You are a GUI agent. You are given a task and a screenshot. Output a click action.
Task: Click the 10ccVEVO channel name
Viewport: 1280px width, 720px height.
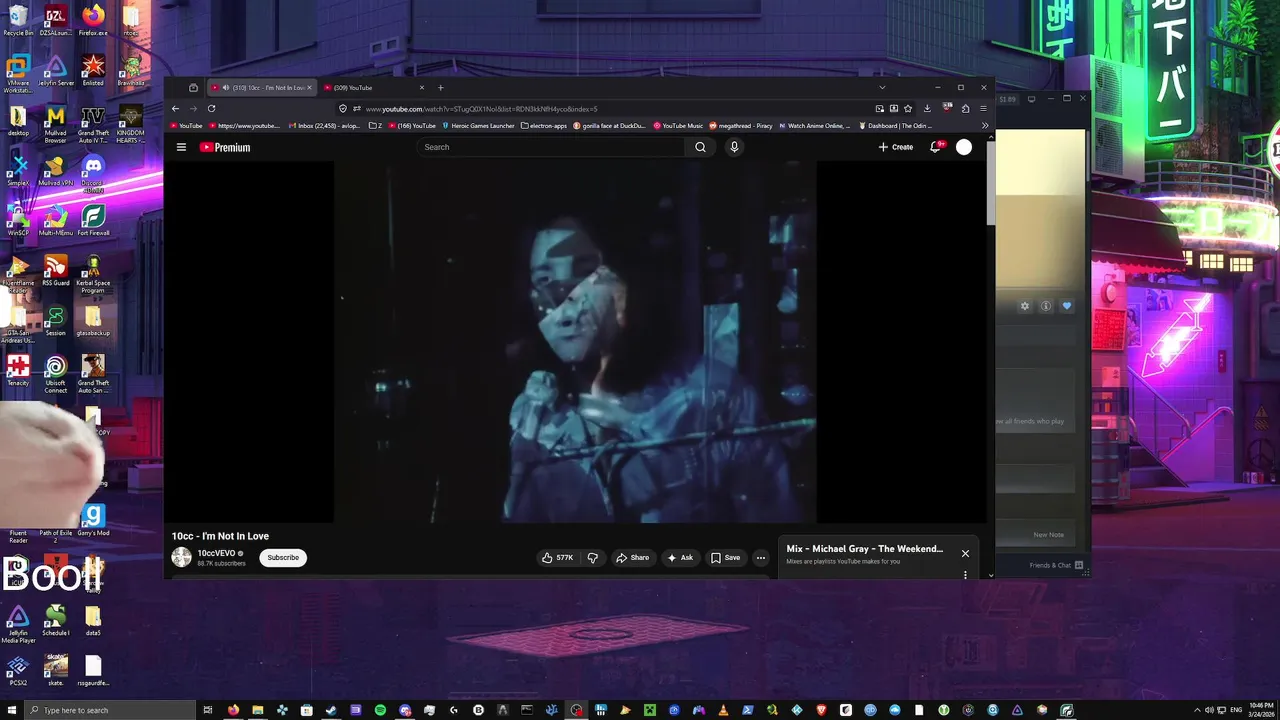point(216,553)
